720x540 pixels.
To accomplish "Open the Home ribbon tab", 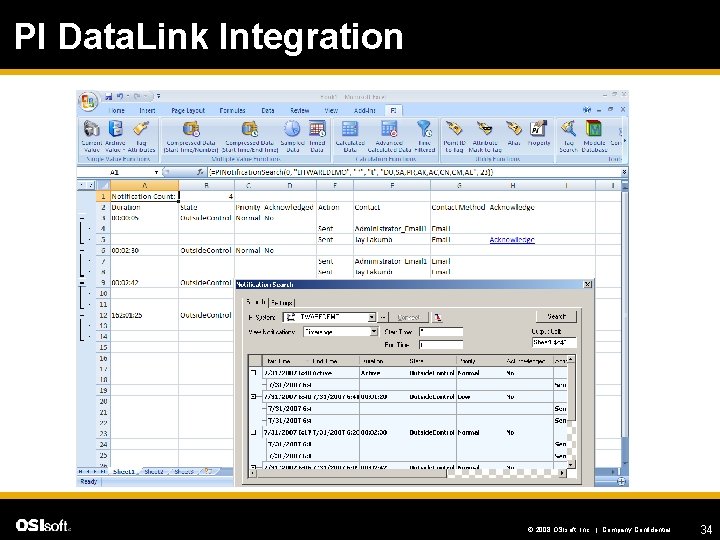I will 116,111.
